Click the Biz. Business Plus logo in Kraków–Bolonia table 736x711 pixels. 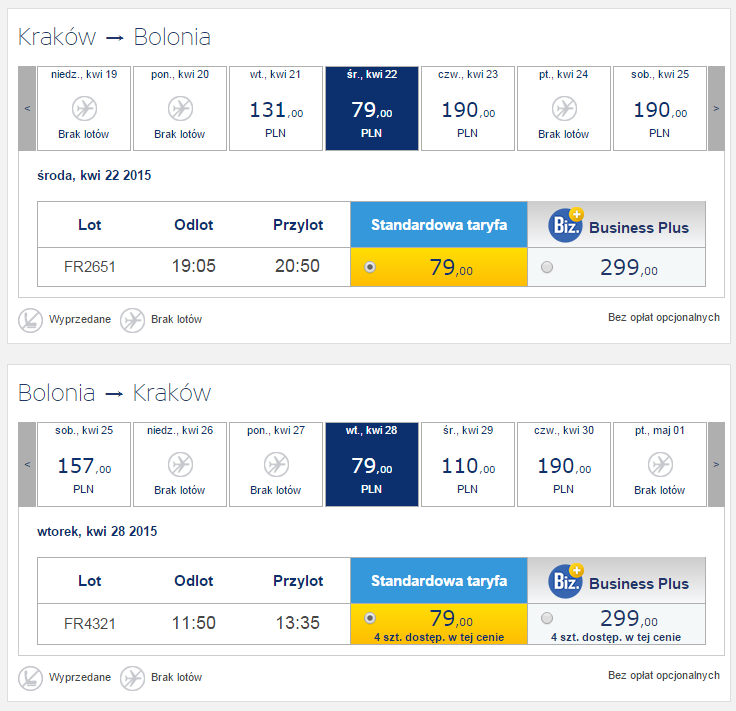pos(566,225)
